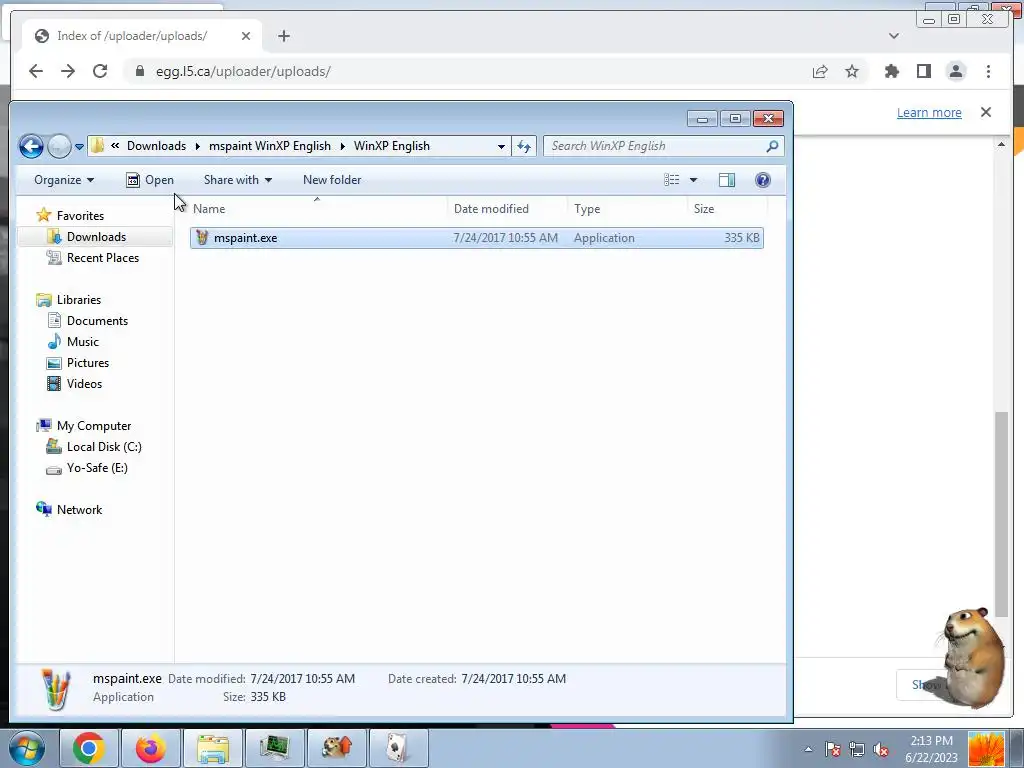
Task: Click the Chrome address bar URL
Action: tap(243, 71)
